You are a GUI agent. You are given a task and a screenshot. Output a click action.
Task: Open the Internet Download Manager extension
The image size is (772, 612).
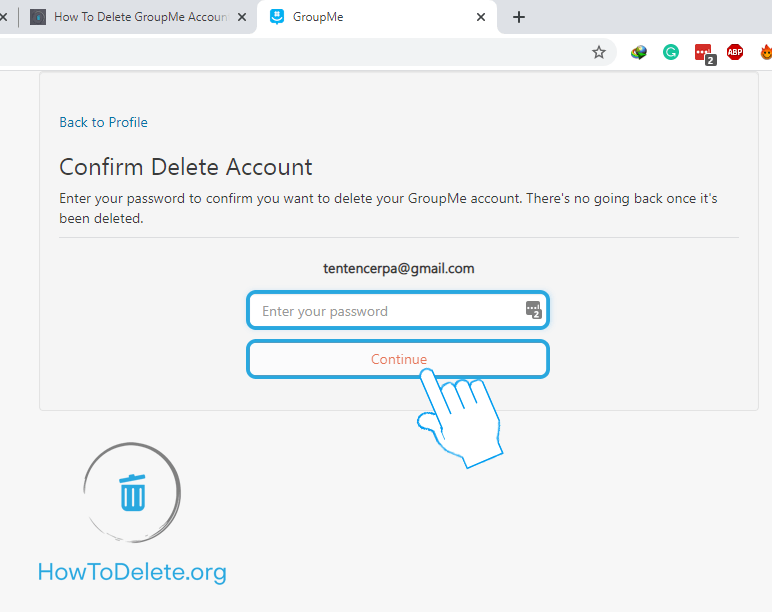tap(638, 52)
